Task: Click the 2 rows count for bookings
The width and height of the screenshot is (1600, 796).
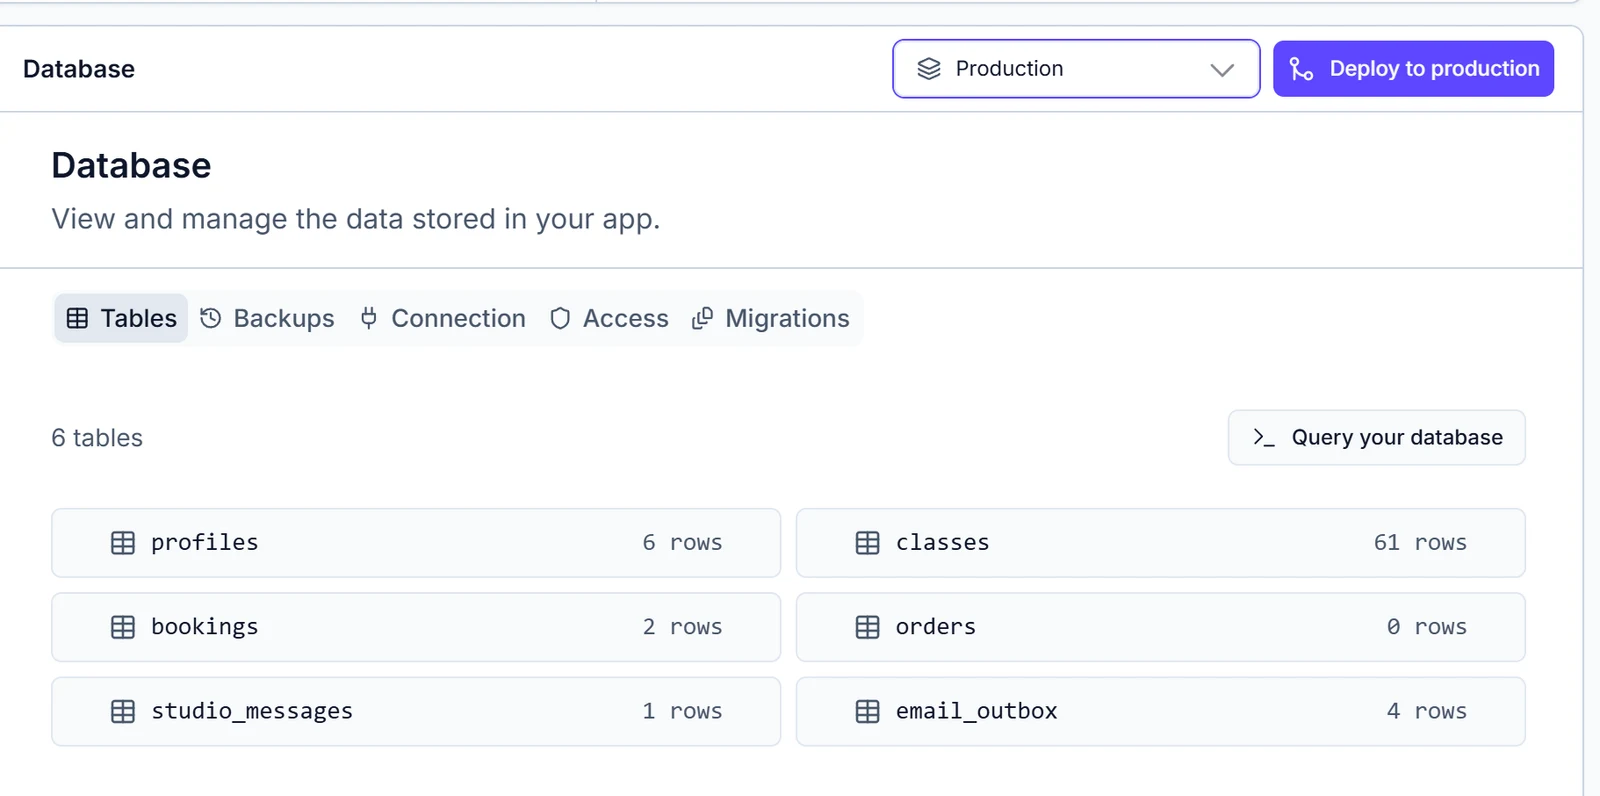Action: click(x=682, y=627)
